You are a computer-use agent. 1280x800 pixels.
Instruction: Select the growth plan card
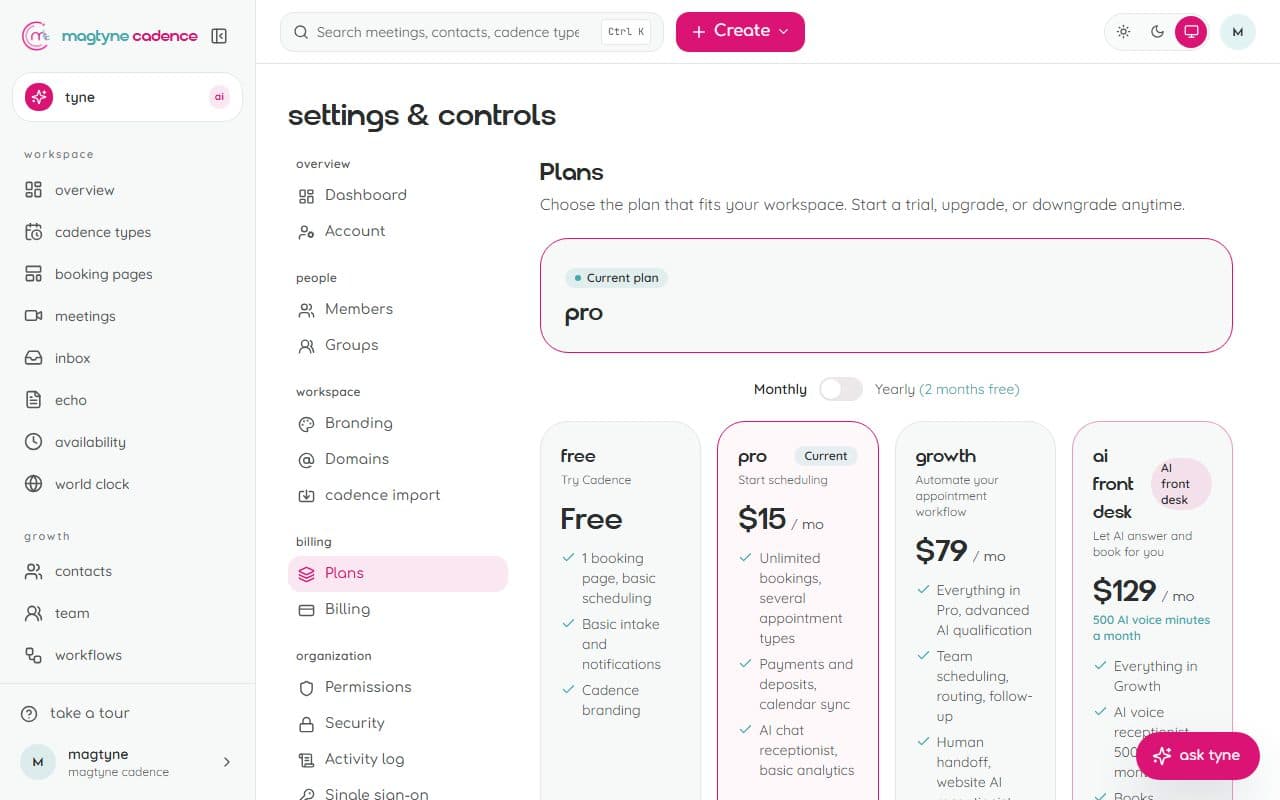coord(975,610)
